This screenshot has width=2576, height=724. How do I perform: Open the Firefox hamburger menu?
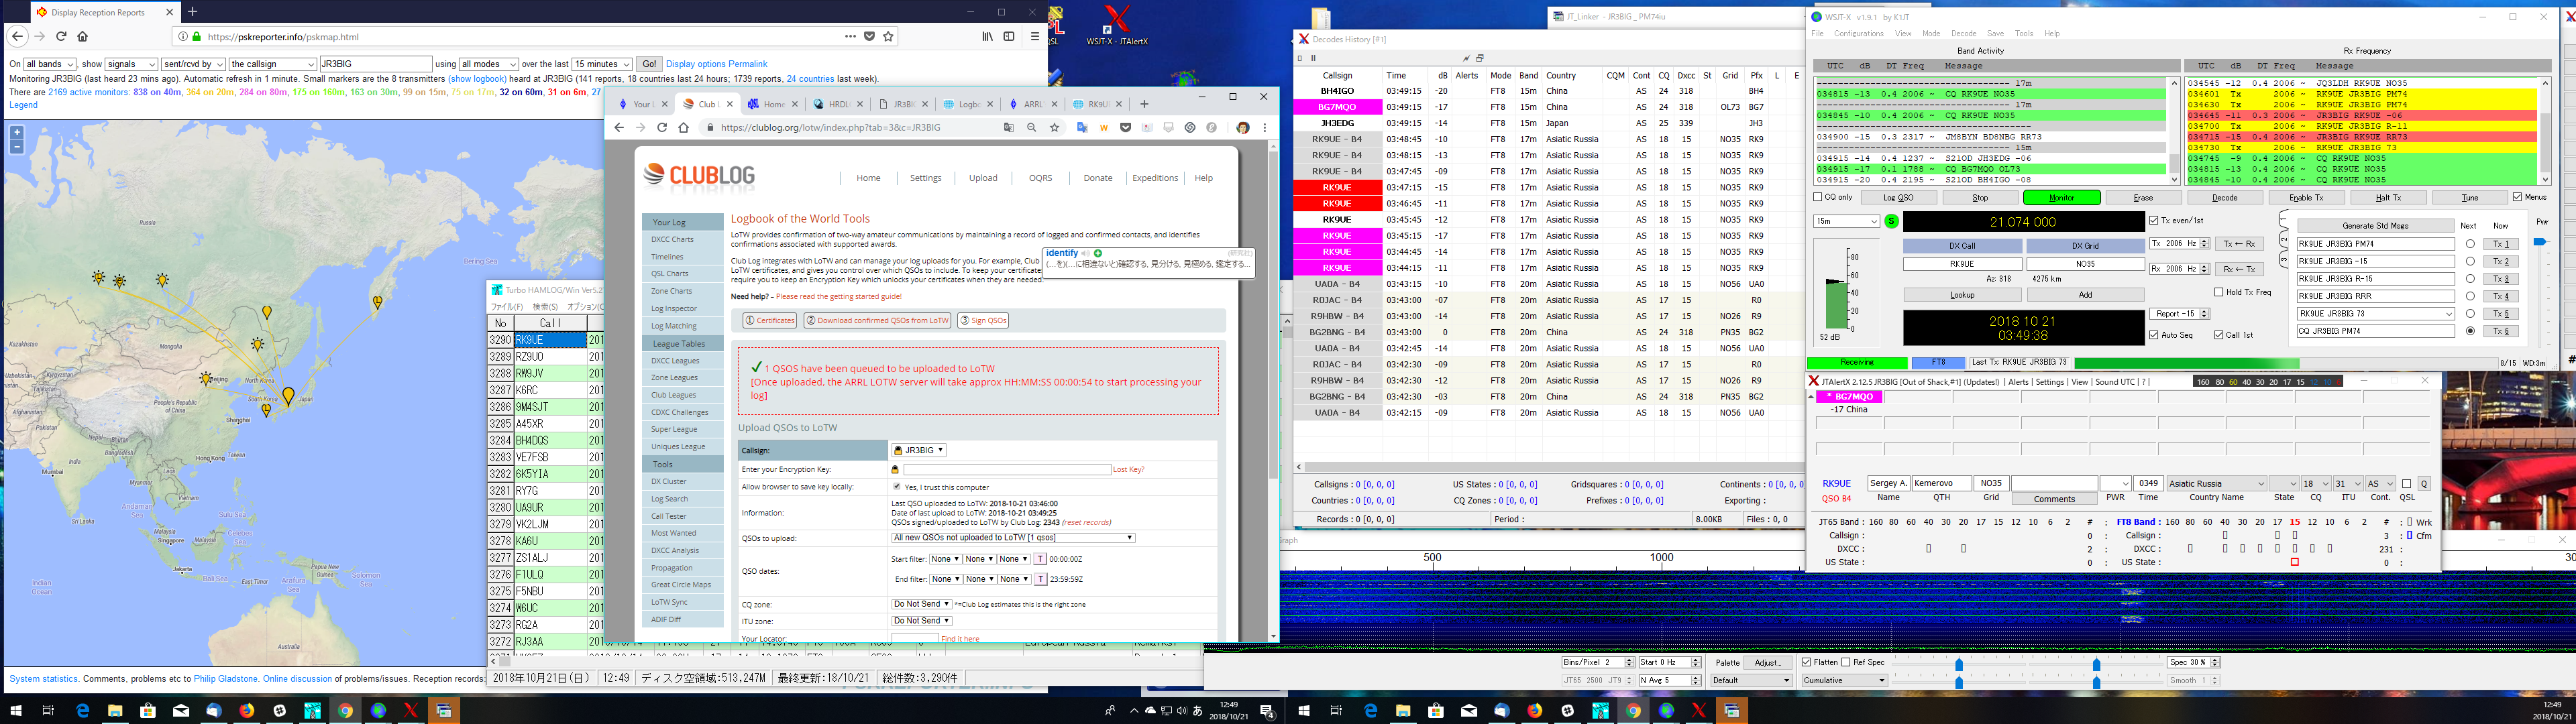point(1035,36)
